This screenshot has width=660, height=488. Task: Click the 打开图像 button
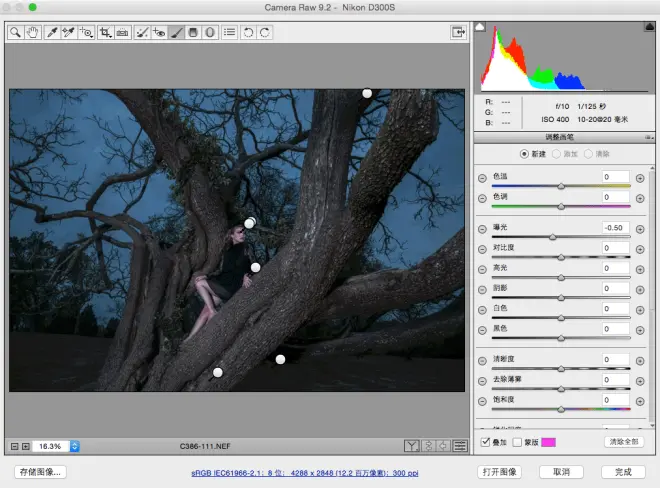click(x=500, y=472)
